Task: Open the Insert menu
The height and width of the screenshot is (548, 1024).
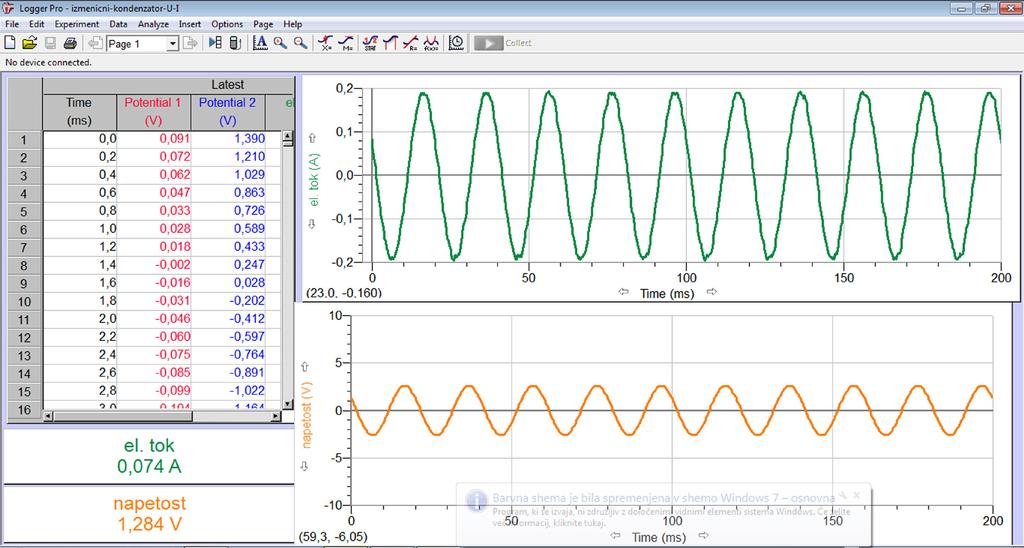Action: tap(190, 24)
